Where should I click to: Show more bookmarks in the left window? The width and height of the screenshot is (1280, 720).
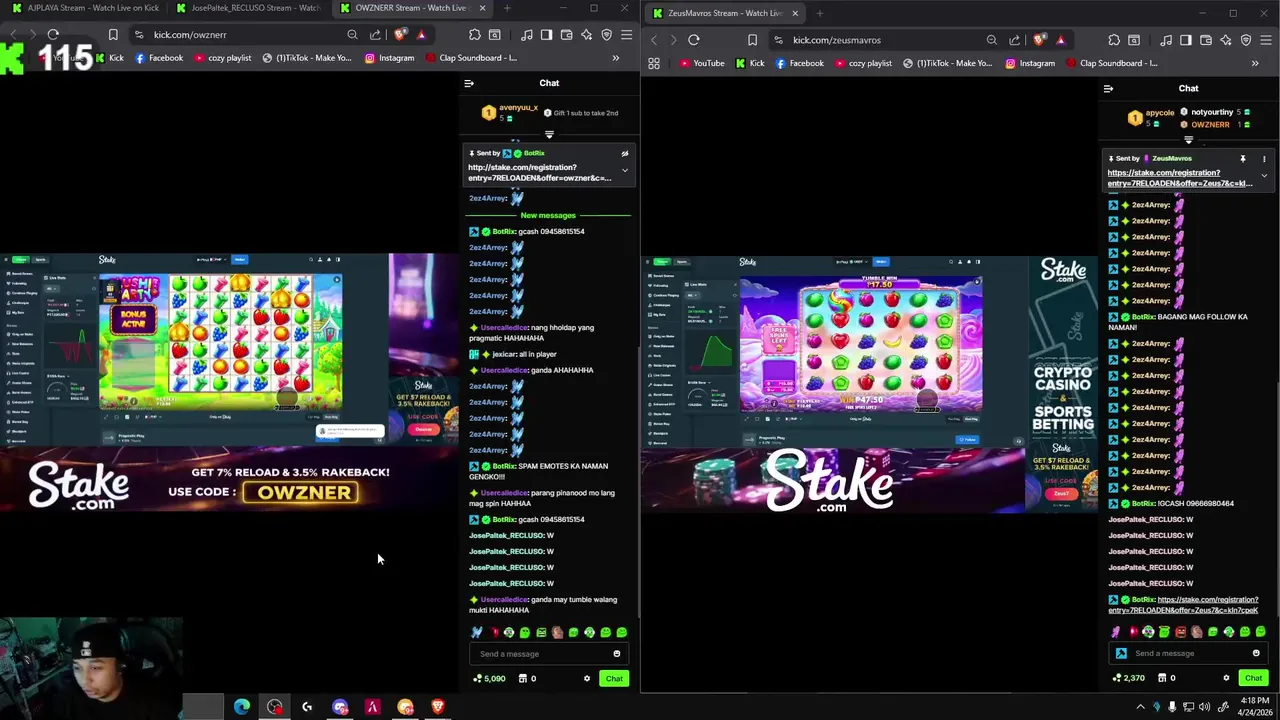coord(615,58)
